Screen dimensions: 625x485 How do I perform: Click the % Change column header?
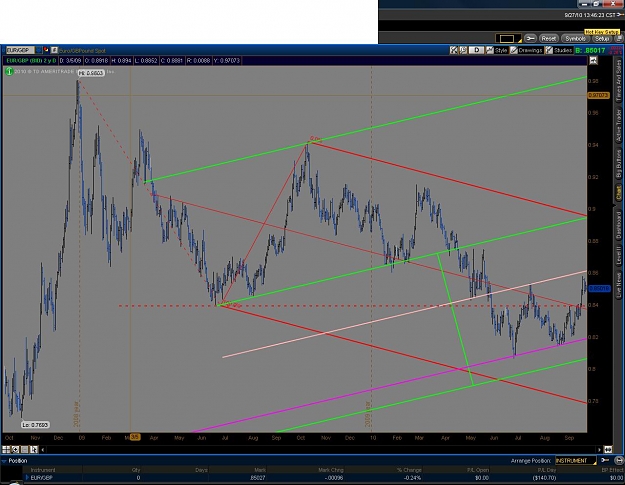[x=409, y=470]
